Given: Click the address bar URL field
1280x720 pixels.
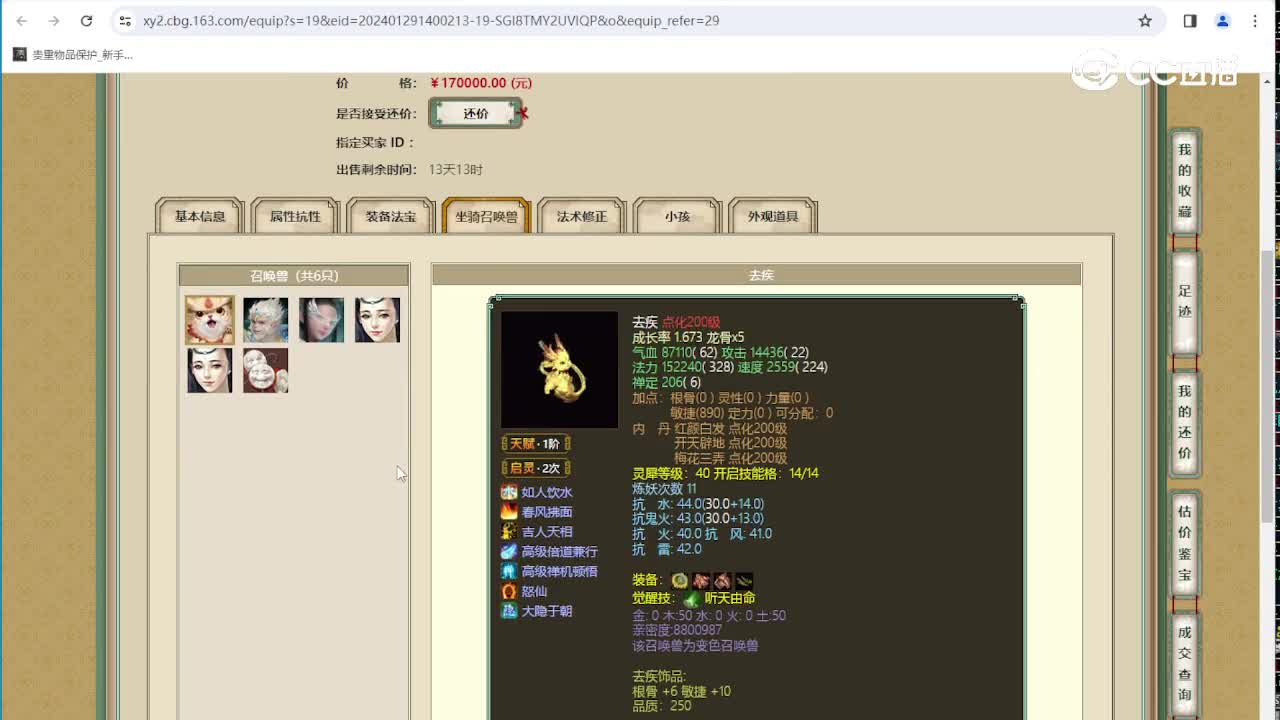Looking at the screenshot, I should click(x=636, y=20).
